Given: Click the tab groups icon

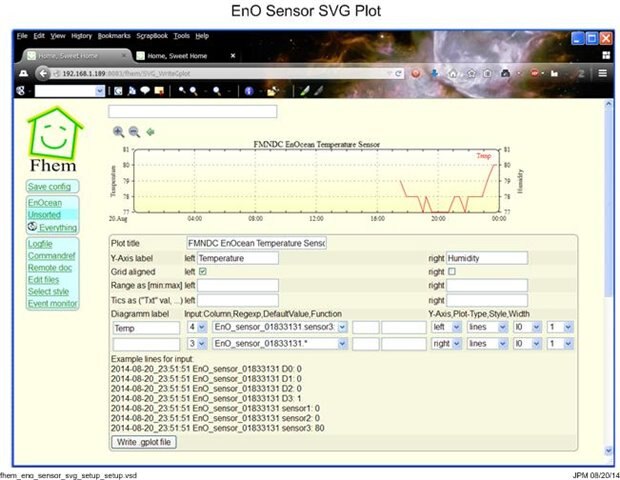Looking at the screenshot, I should pyautogui.click(x=606, y=55).
